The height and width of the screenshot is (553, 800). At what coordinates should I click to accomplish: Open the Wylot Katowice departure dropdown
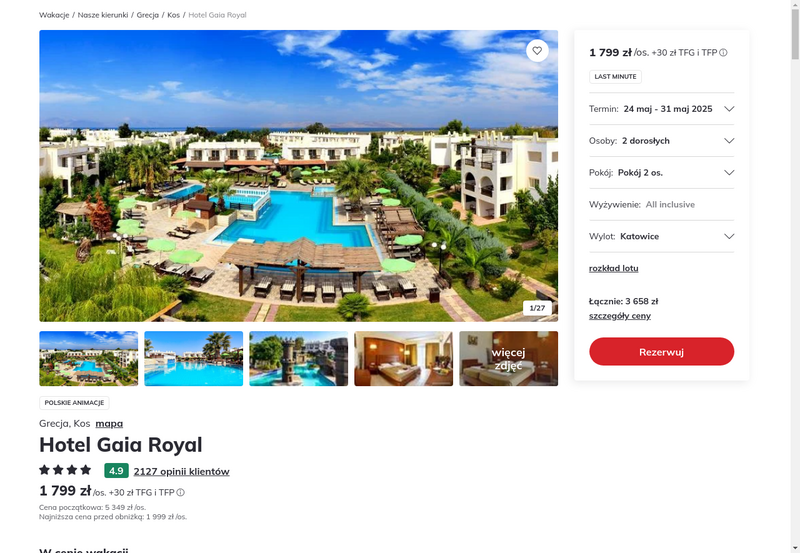[661, 236]
